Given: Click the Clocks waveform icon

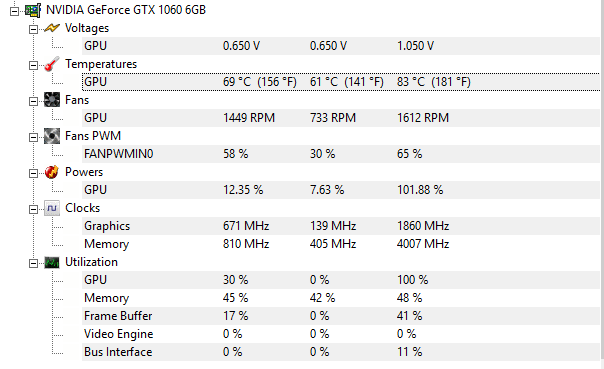Looking at the screenshot, I should (52, 208).
